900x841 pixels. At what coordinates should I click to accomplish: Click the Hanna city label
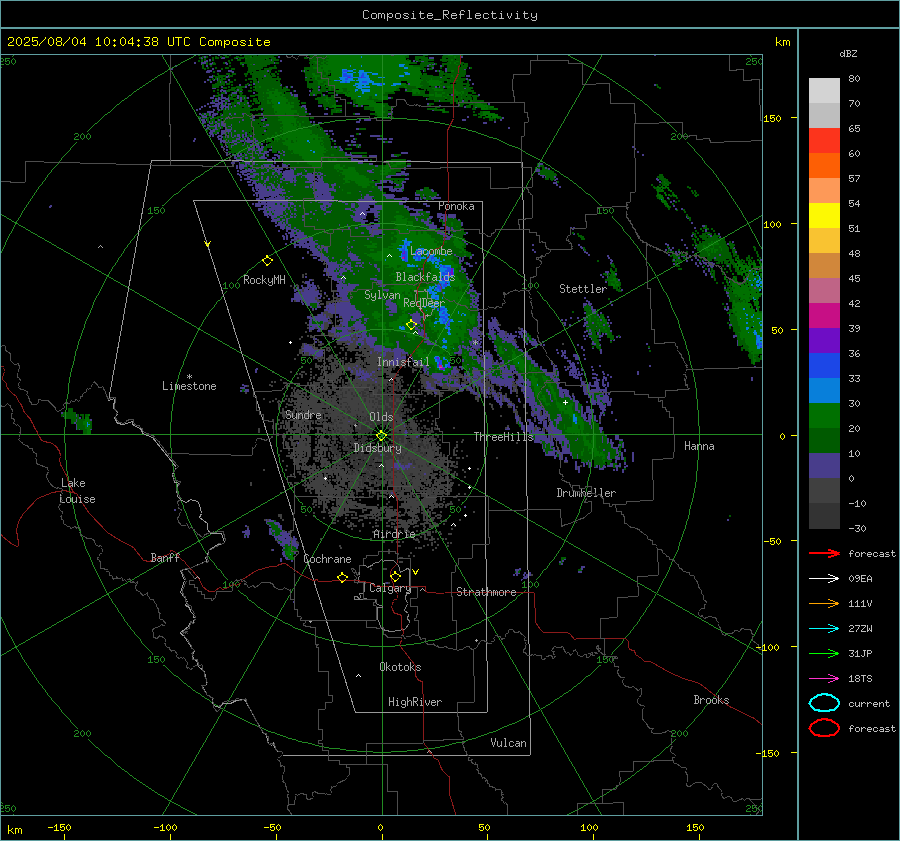pyautogui.click(x=699, y=446)
